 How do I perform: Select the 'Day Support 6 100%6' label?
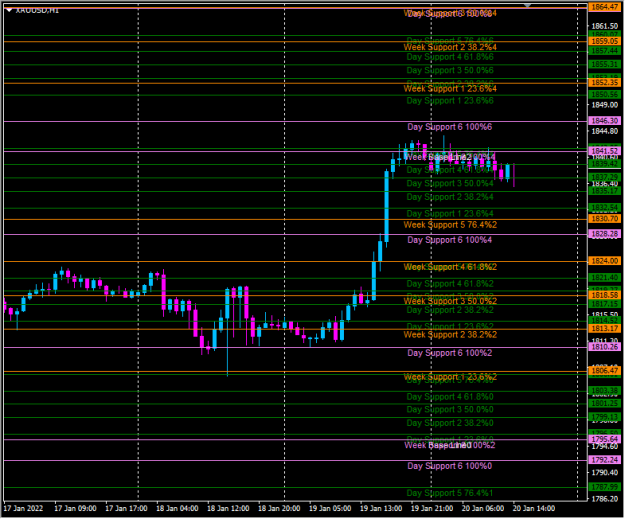(450, 127)
